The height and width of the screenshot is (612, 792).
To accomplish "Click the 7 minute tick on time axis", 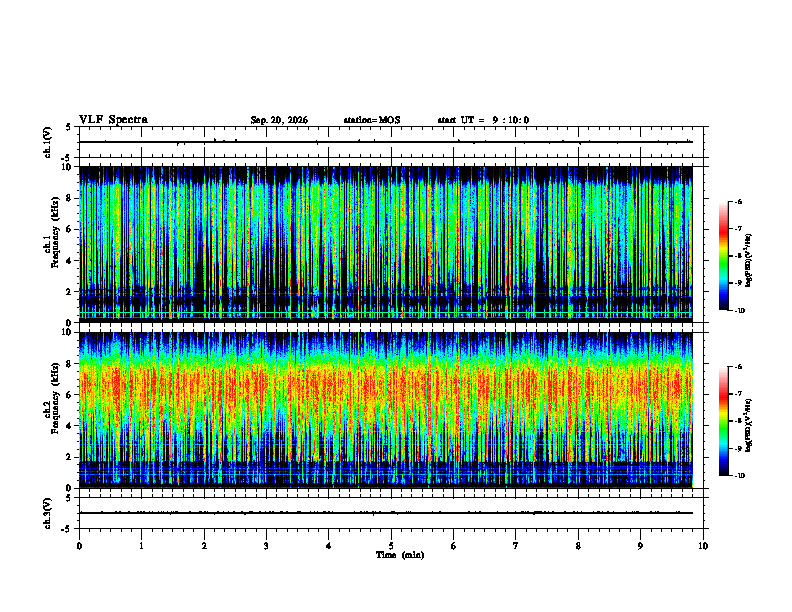I will (x=516, y=546).
